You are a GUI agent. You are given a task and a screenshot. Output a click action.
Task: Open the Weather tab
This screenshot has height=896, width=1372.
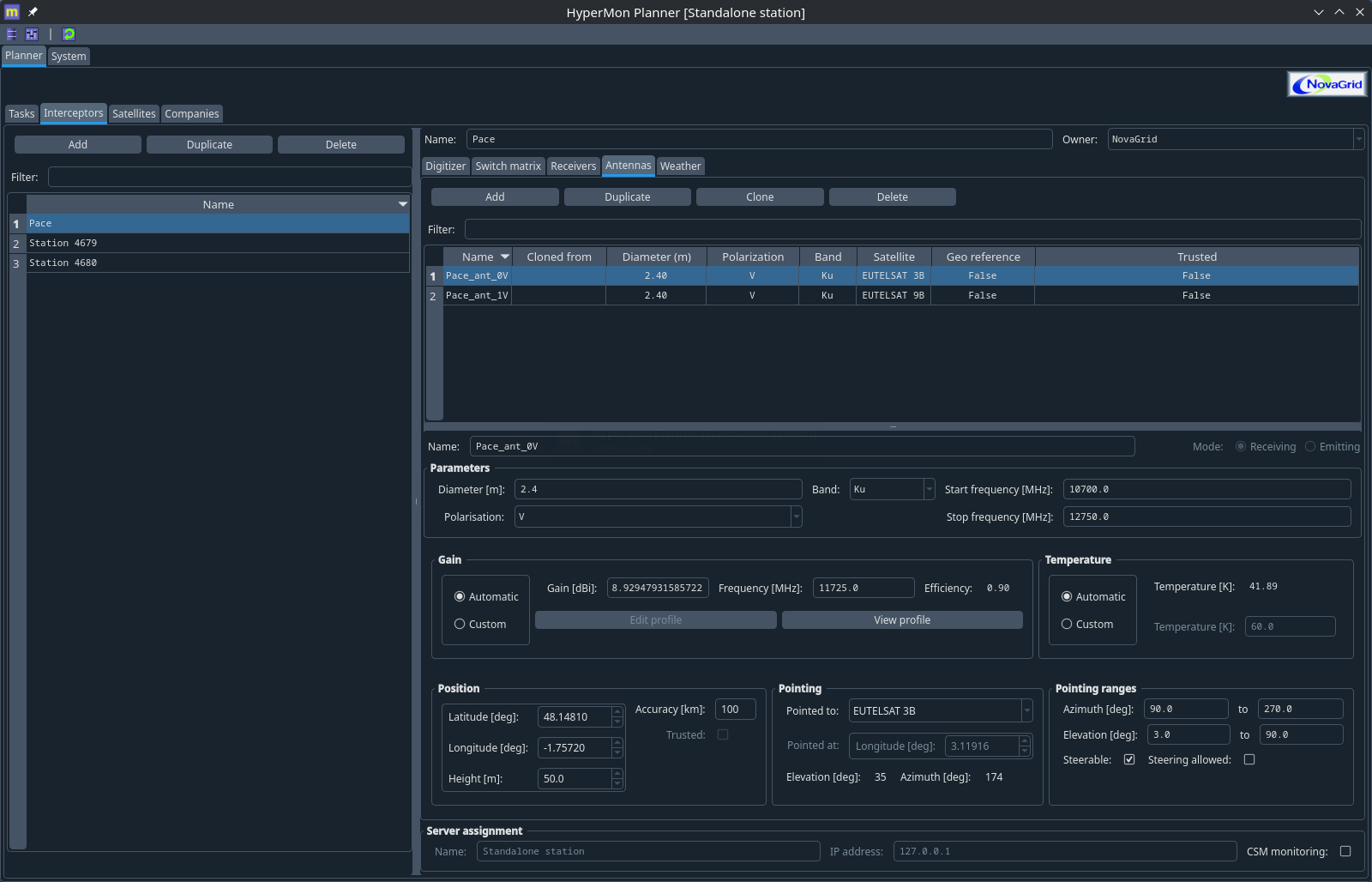(x=680, y=166)
